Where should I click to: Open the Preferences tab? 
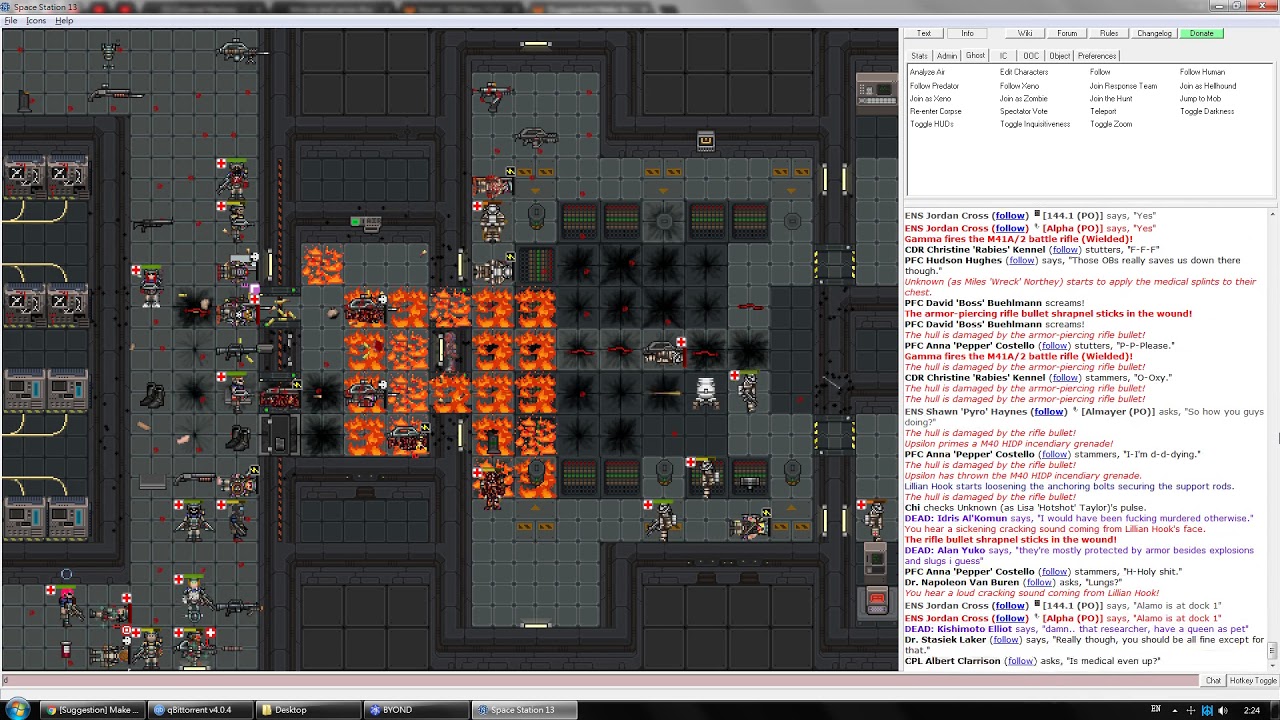[x=1097, y=56]
